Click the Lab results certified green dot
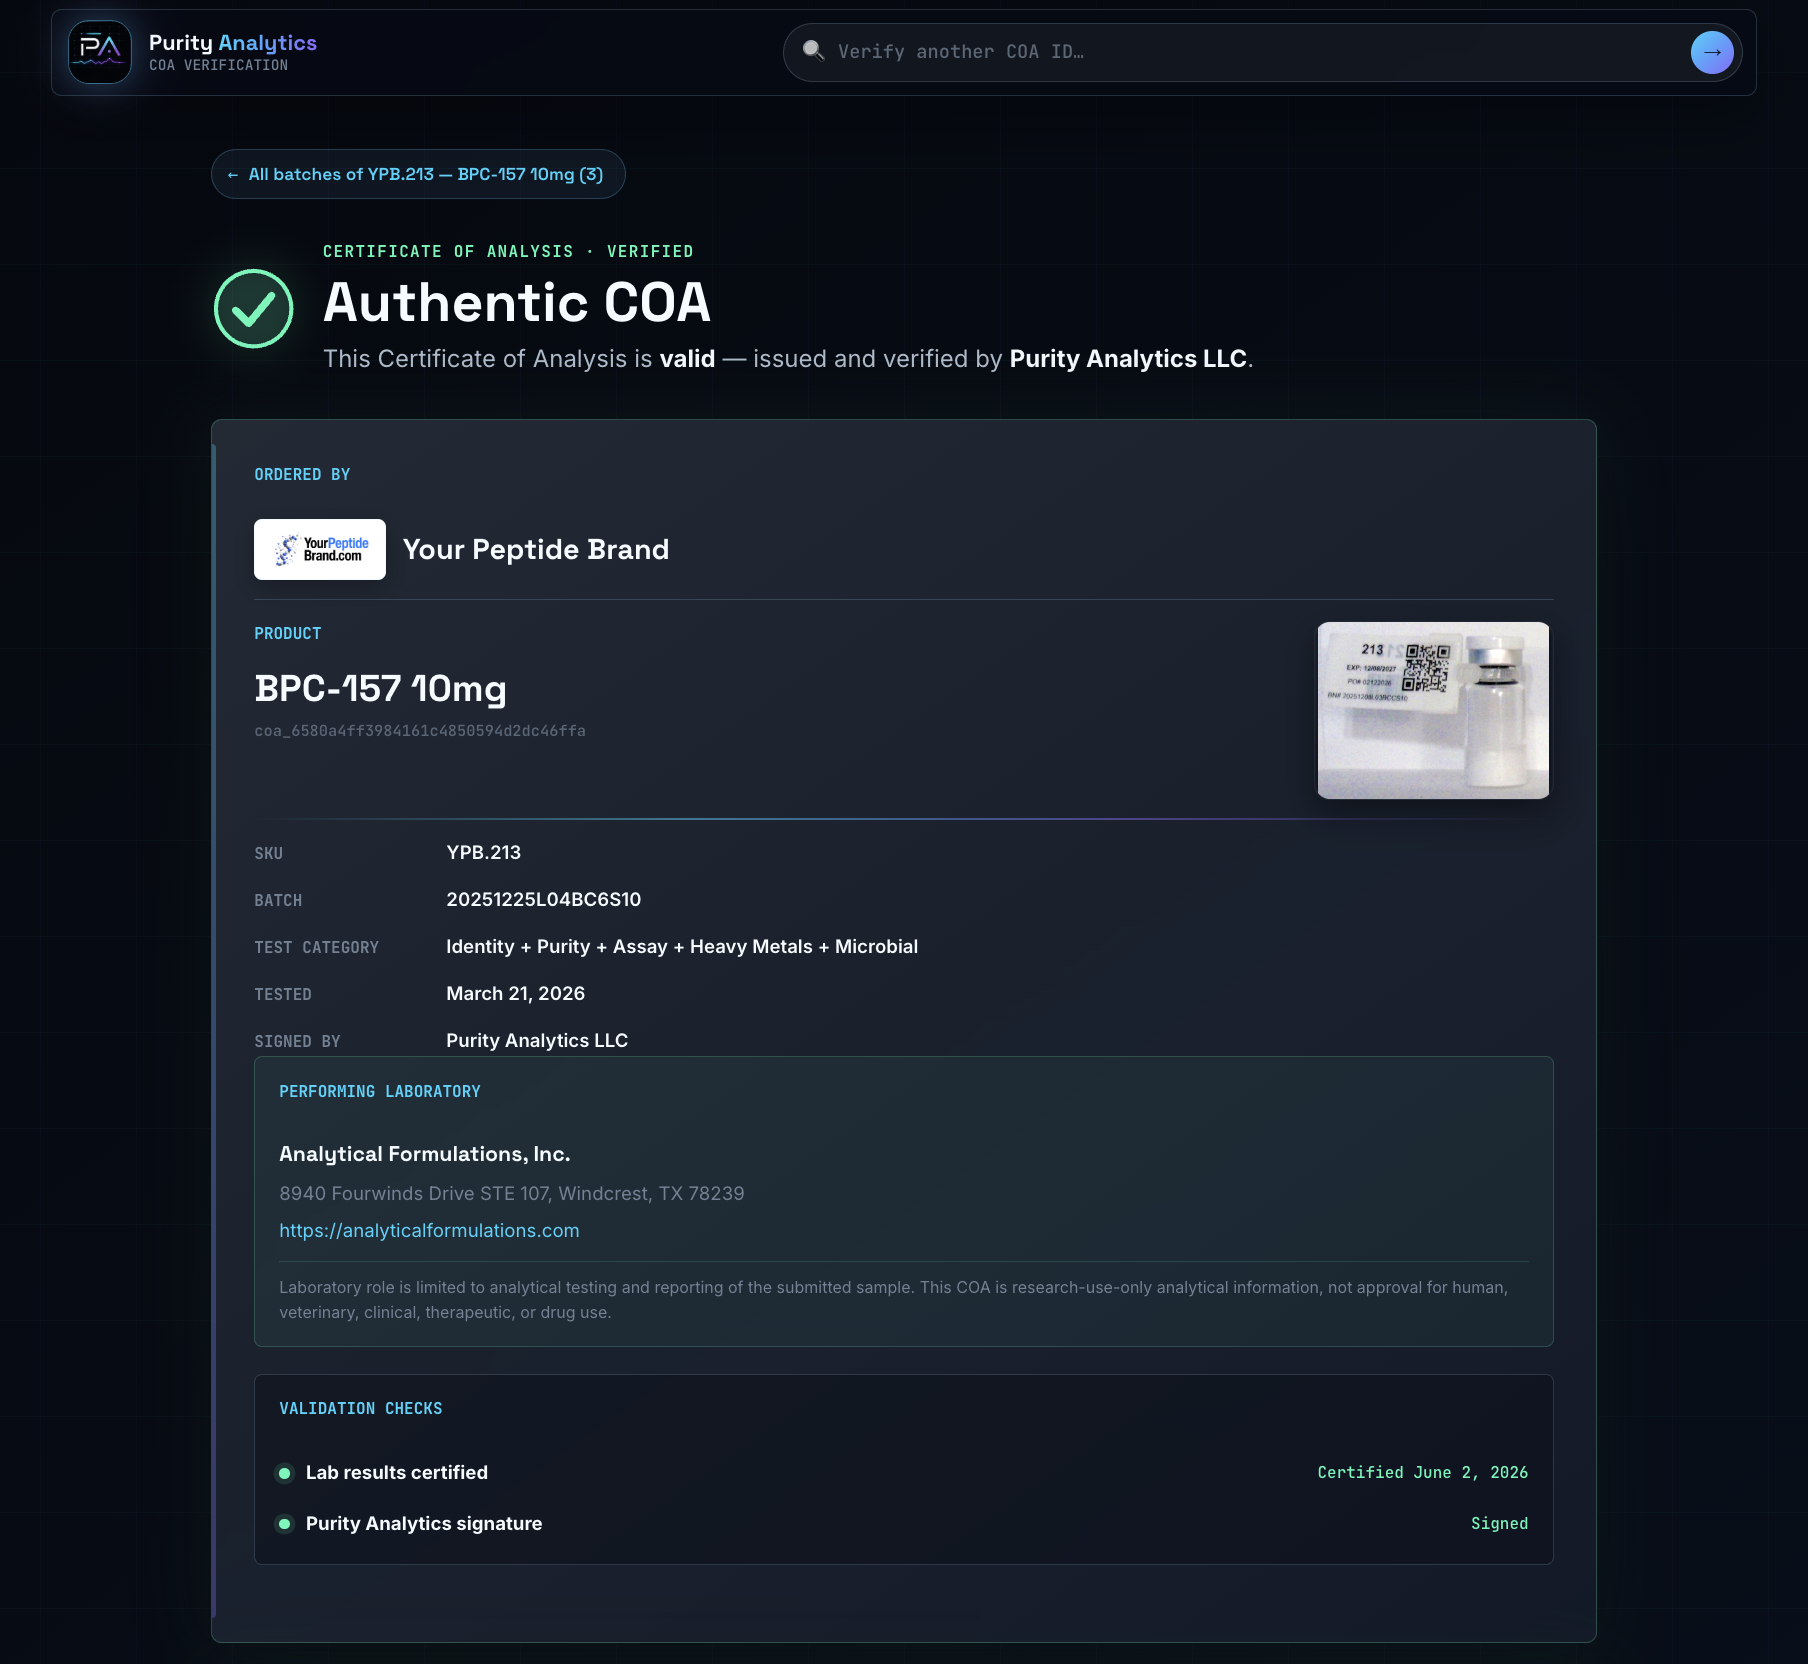1808x1664 pixels. [285, 1473]
